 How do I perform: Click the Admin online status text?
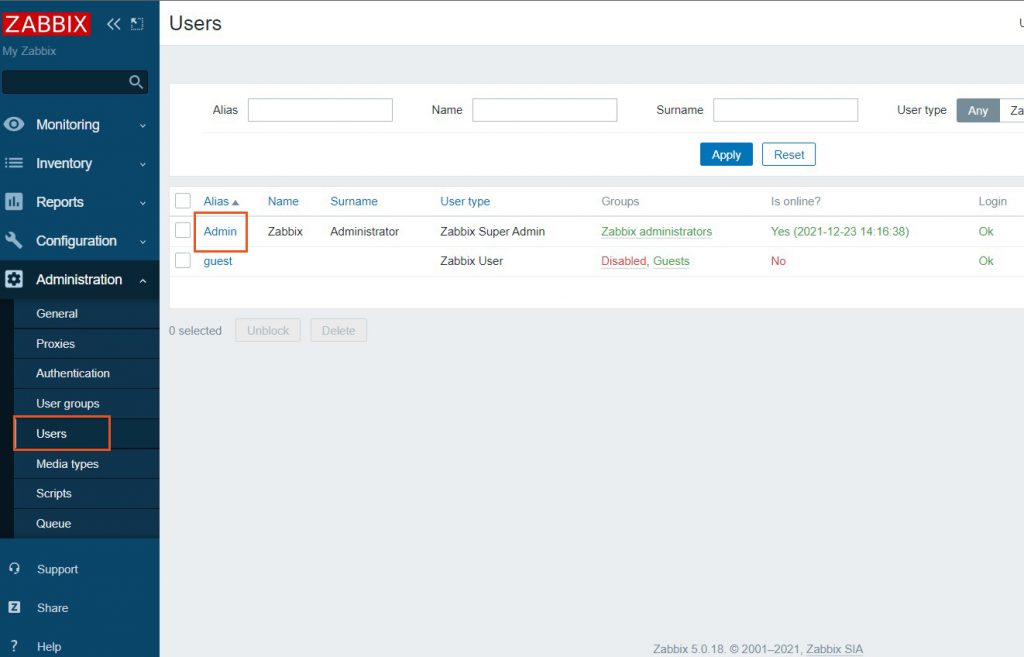pos(840,231)
